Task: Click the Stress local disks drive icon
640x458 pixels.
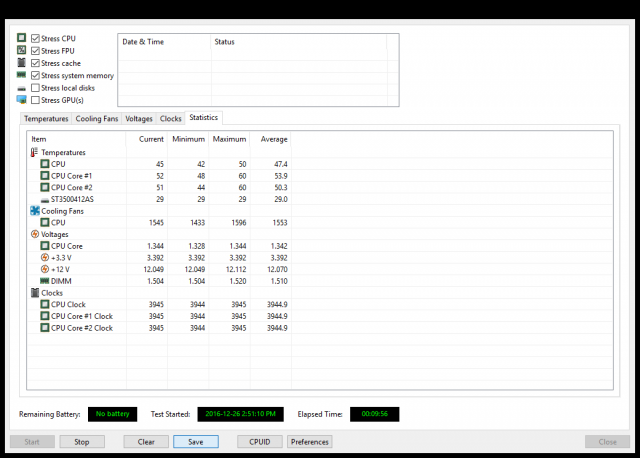Action: tap(22, 88)
